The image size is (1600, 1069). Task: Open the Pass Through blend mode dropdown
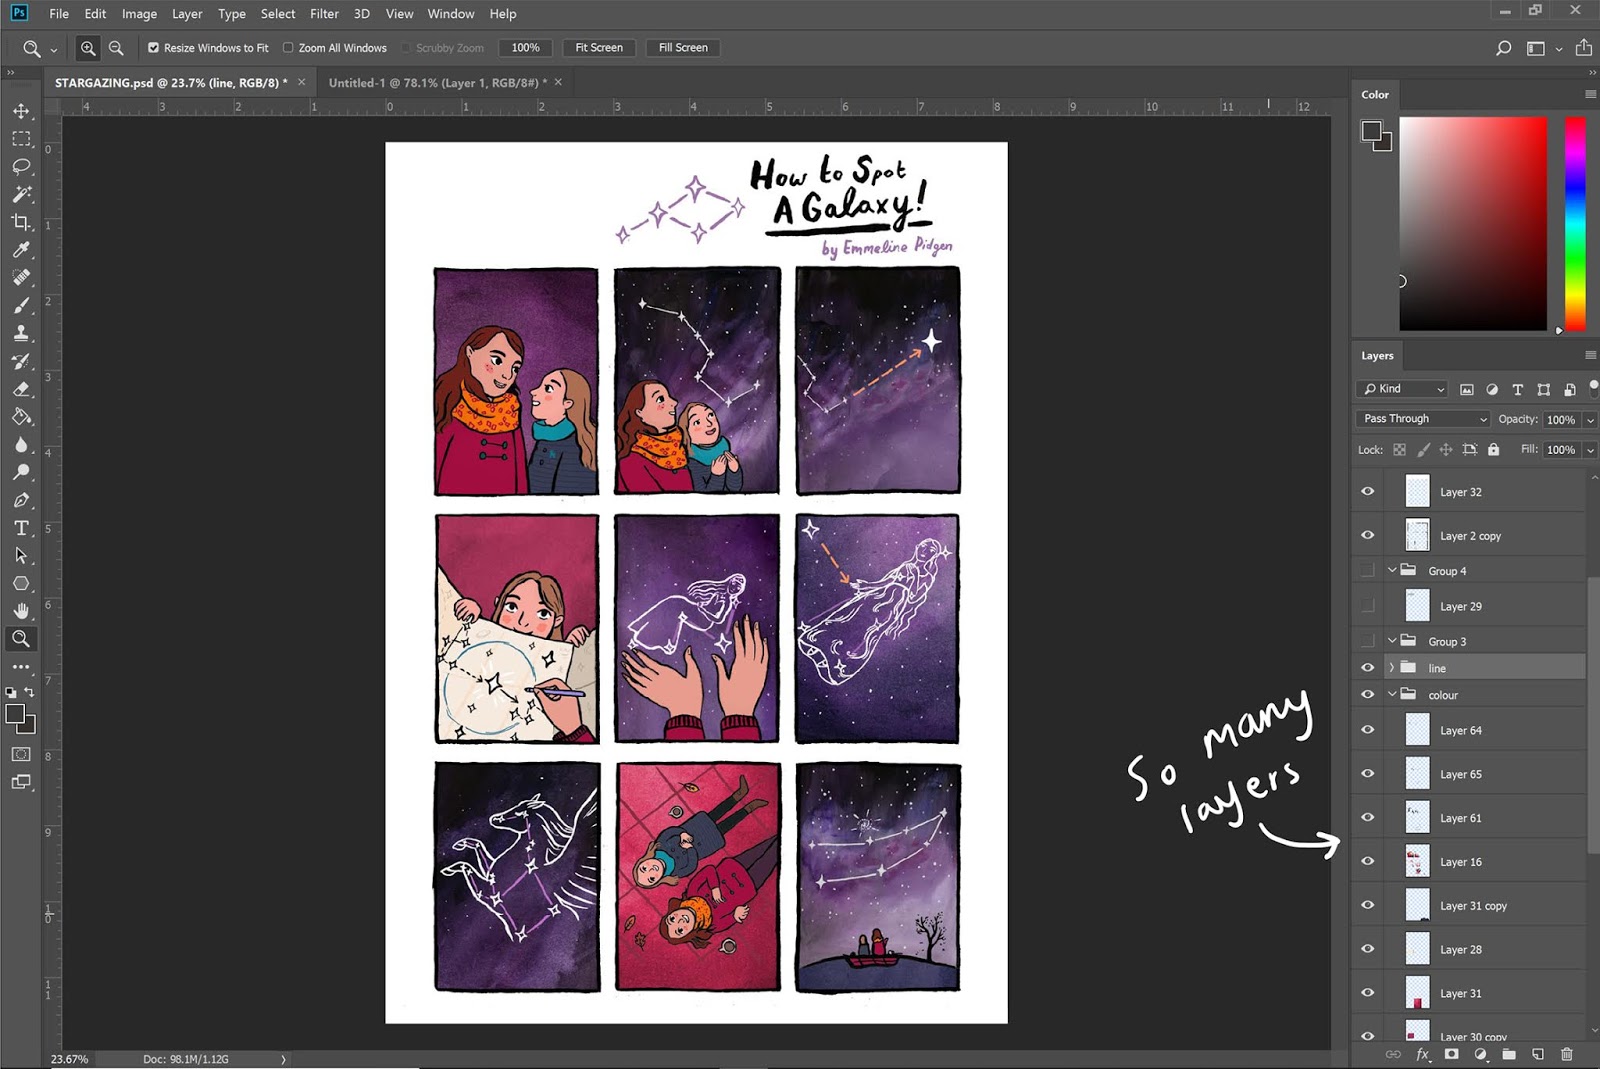(x=1424, y=419)
